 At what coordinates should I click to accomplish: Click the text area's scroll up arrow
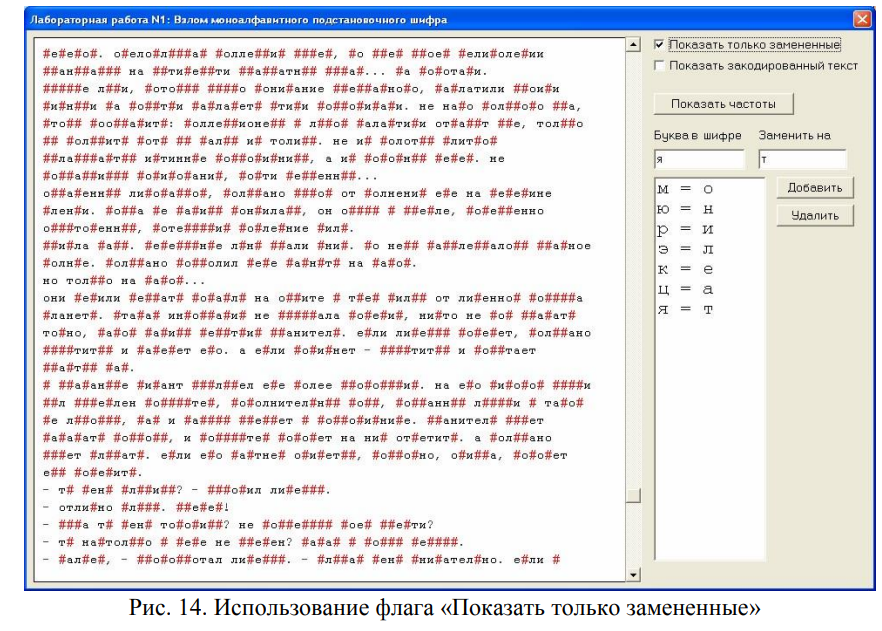tap(632, 45)
